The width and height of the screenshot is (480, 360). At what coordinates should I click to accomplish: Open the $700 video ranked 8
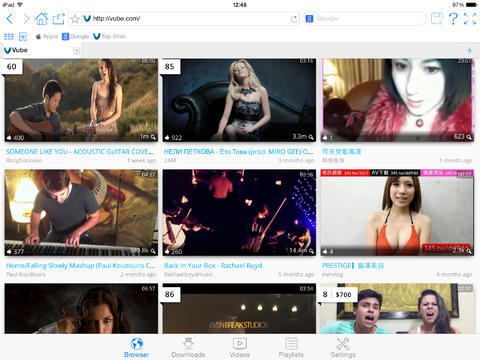tap(397, 308)
